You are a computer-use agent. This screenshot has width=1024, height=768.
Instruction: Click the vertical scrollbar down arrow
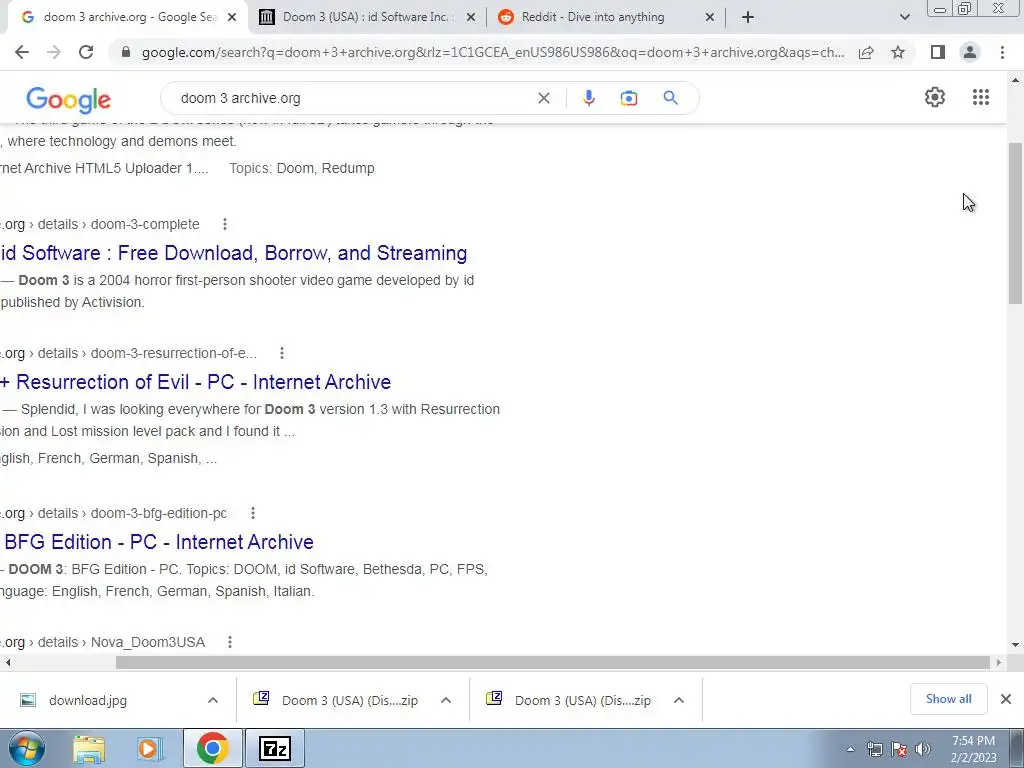click(1015, 645)
